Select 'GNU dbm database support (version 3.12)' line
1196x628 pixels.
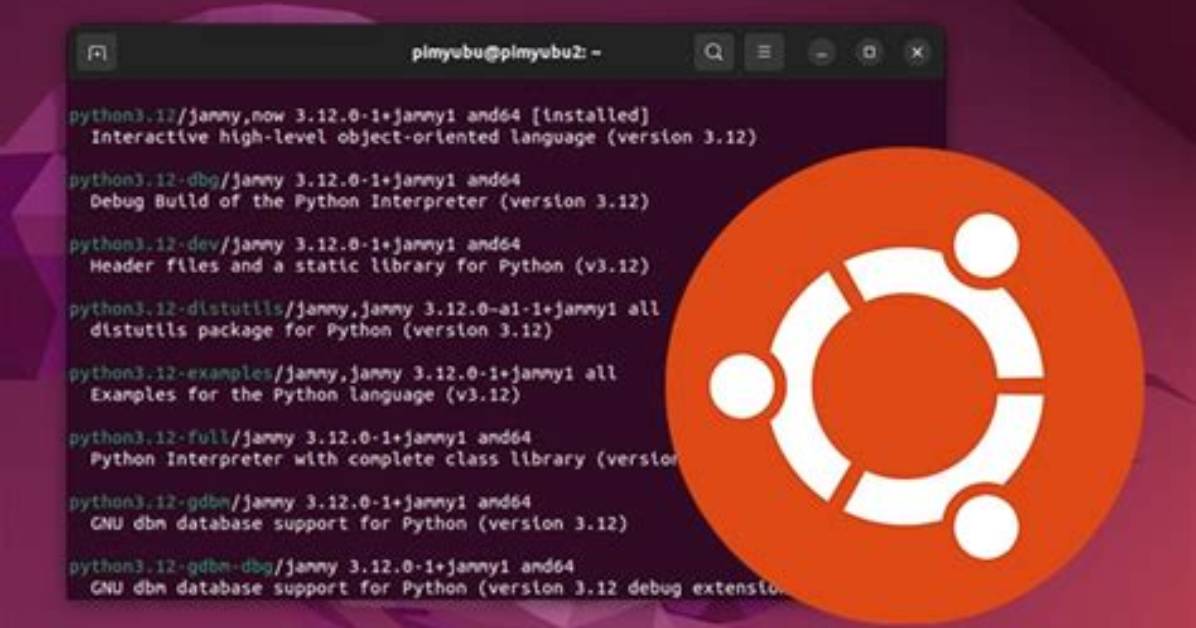(358, 523)
